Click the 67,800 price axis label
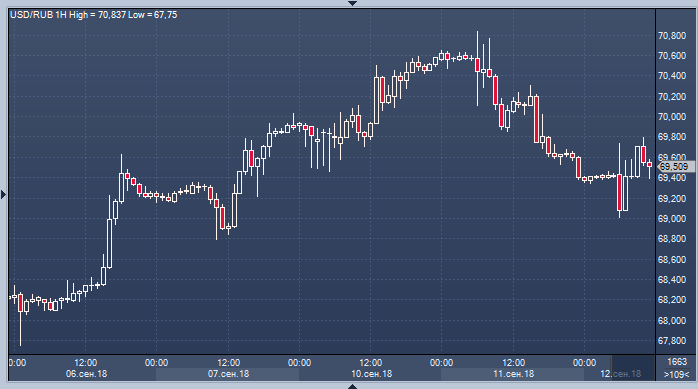Screen dimensions: 698x389 click(672, 341)
